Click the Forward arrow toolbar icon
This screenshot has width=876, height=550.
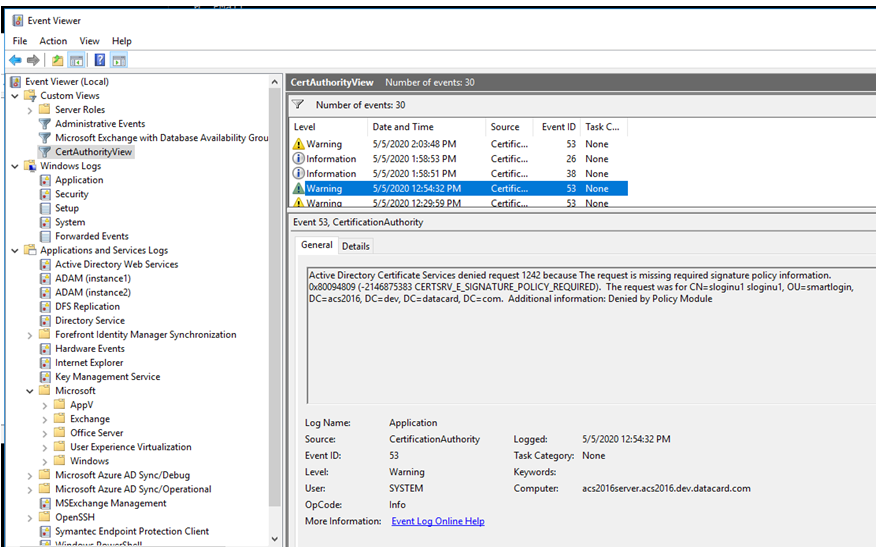tap(33, 60)
